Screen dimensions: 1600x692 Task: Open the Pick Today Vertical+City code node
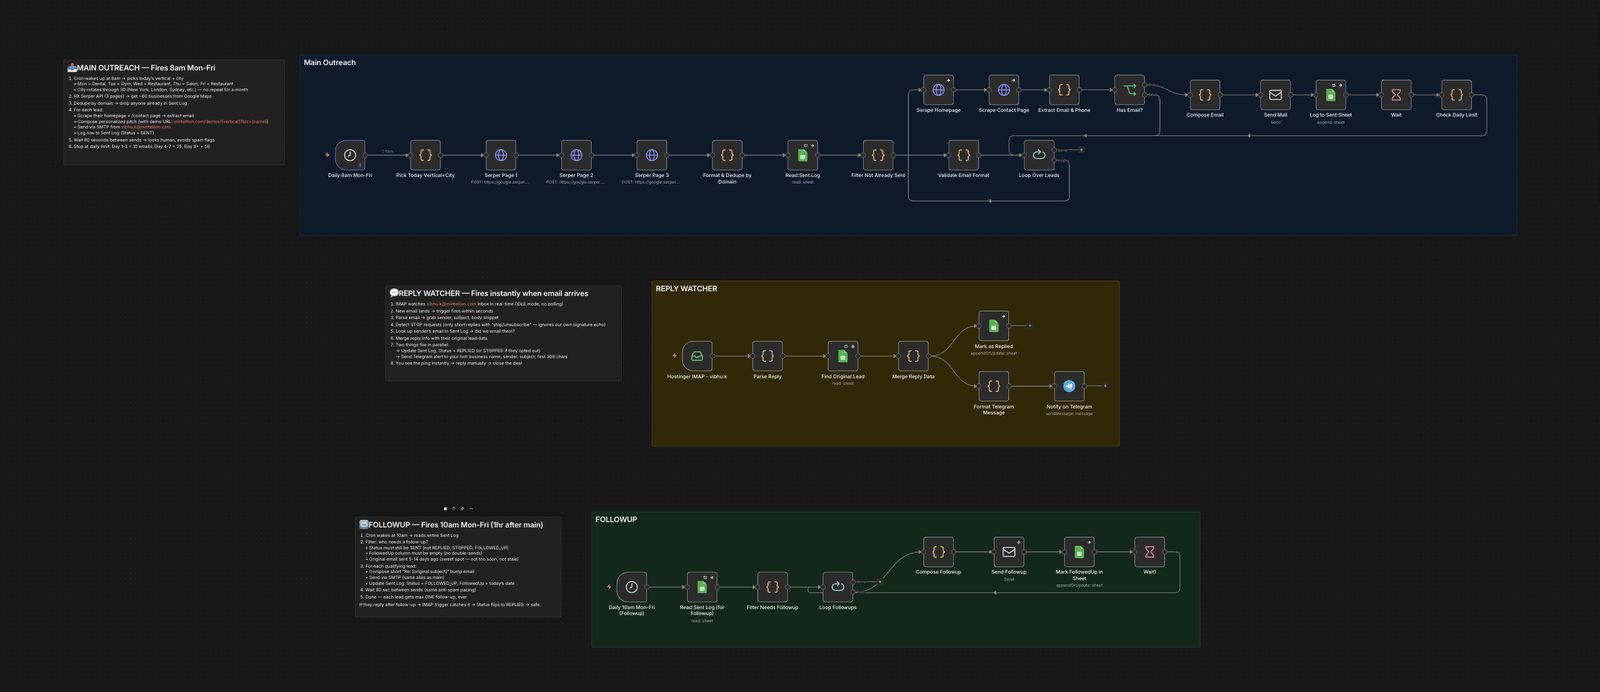tap(425, 155)
